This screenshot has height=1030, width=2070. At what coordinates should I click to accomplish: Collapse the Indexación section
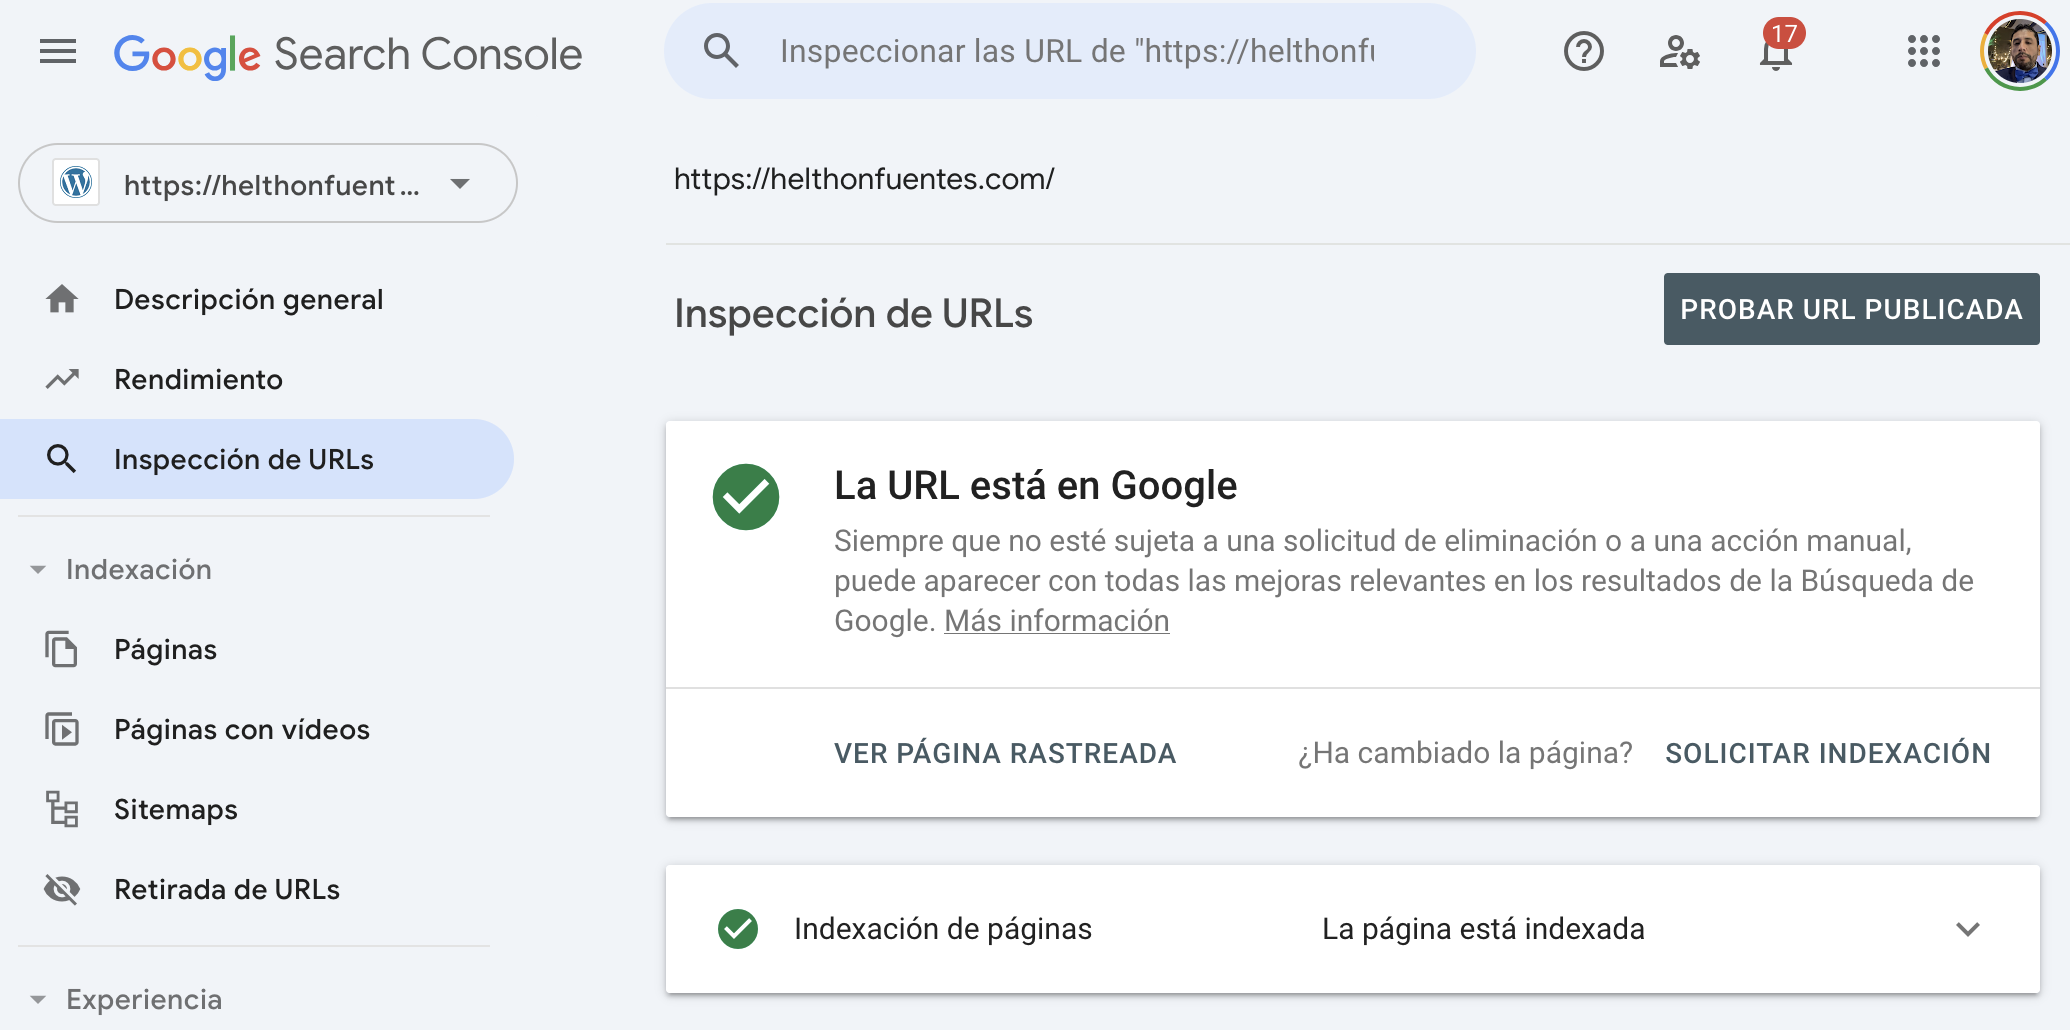pyautogui.click(x=38, y=570)
